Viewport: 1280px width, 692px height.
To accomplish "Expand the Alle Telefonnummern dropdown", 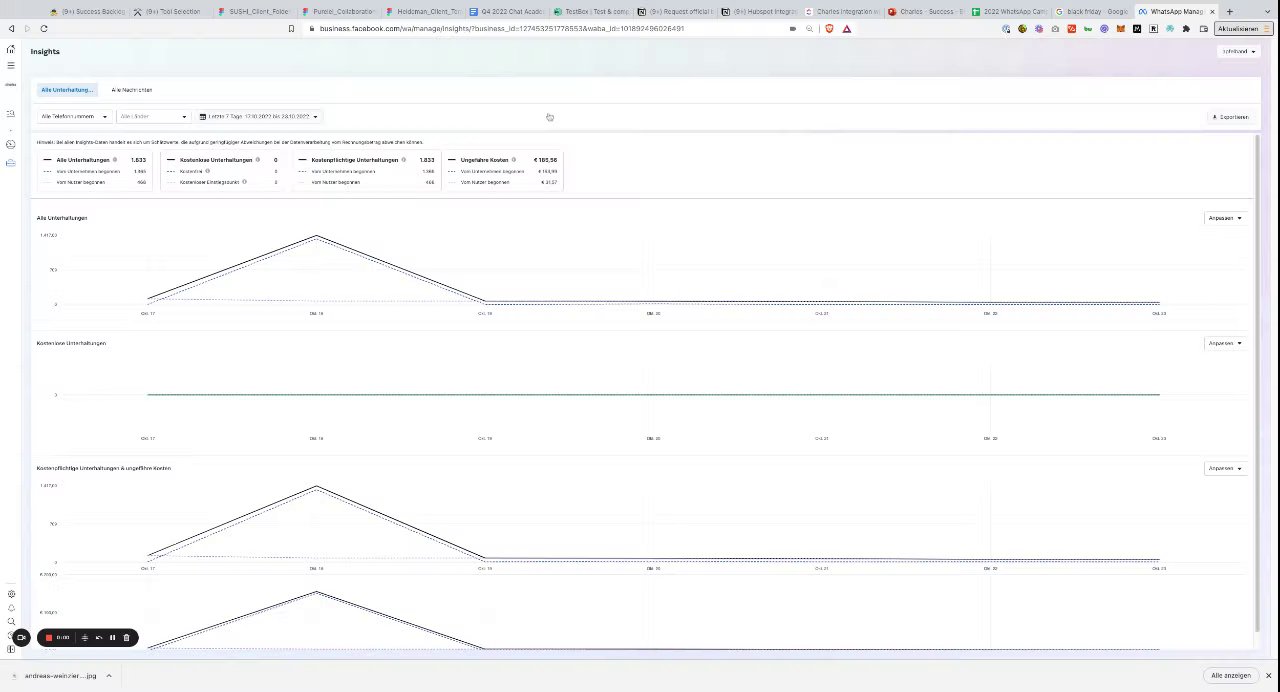I will pyautogui.click(x=74, y=117).
